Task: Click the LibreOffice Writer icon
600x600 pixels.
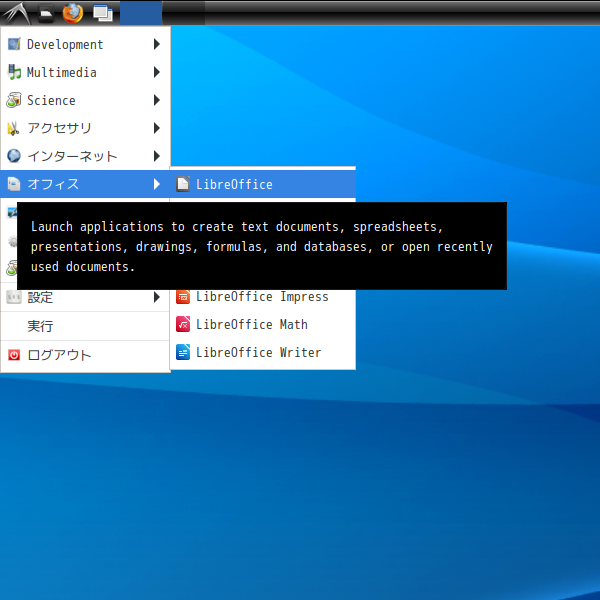Action: click(x=183, y=352)
